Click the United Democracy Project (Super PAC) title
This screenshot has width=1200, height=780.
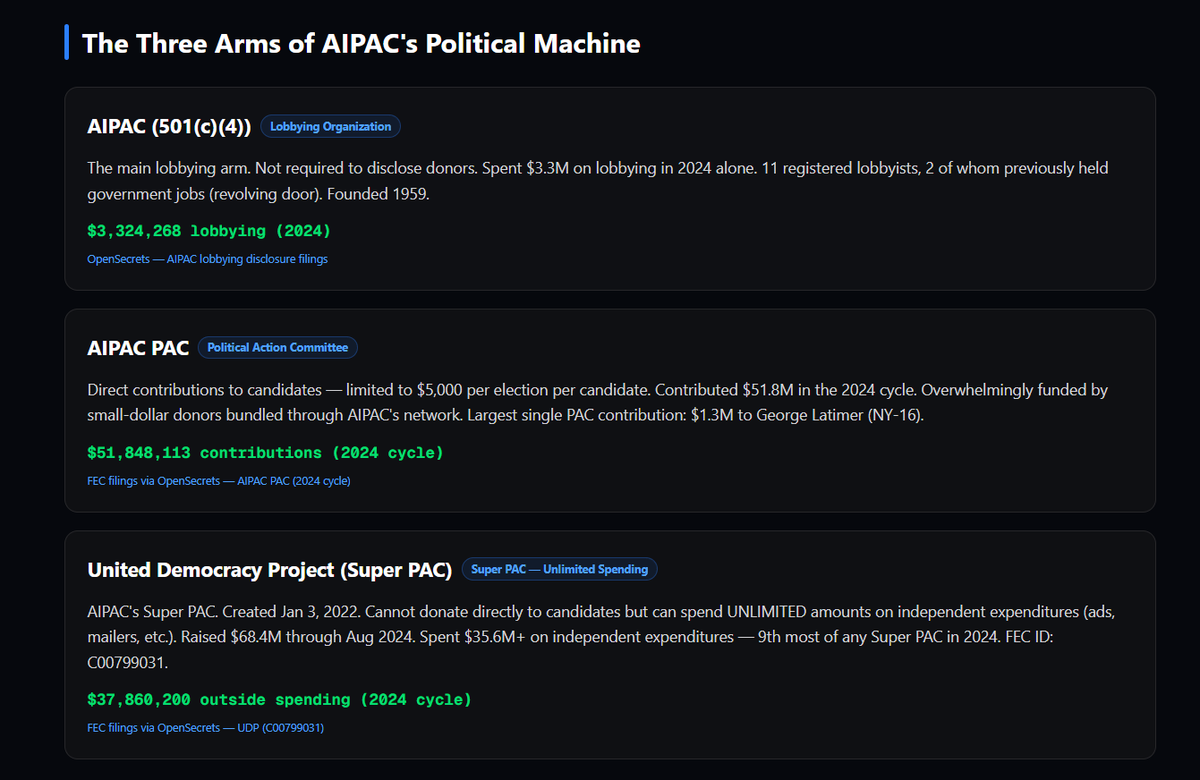[270, 570]
